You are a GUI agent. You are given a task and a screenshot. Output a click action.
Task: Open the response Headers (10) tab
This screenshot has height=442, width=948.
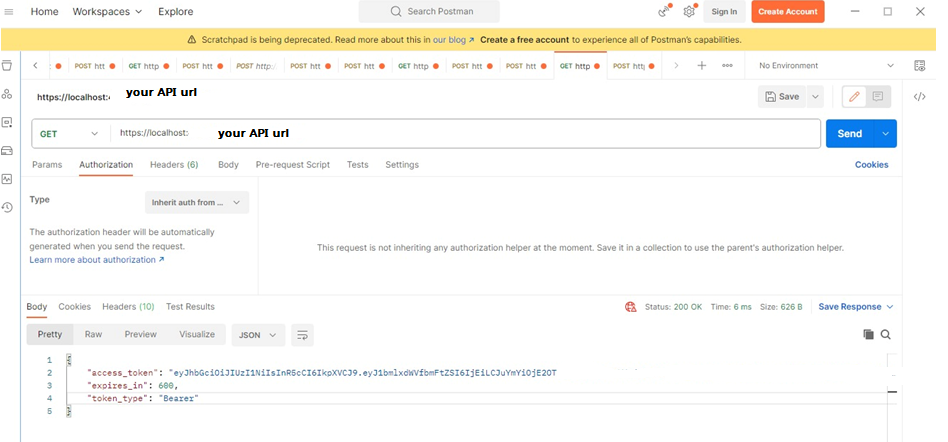click(x=128, y=307)
